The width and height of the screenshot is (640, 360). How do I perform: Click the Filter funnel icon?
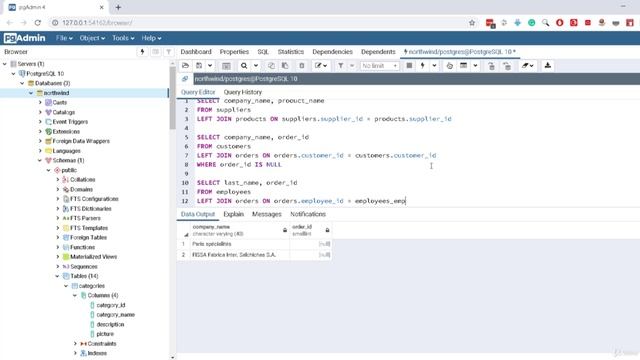pos(340,66)
